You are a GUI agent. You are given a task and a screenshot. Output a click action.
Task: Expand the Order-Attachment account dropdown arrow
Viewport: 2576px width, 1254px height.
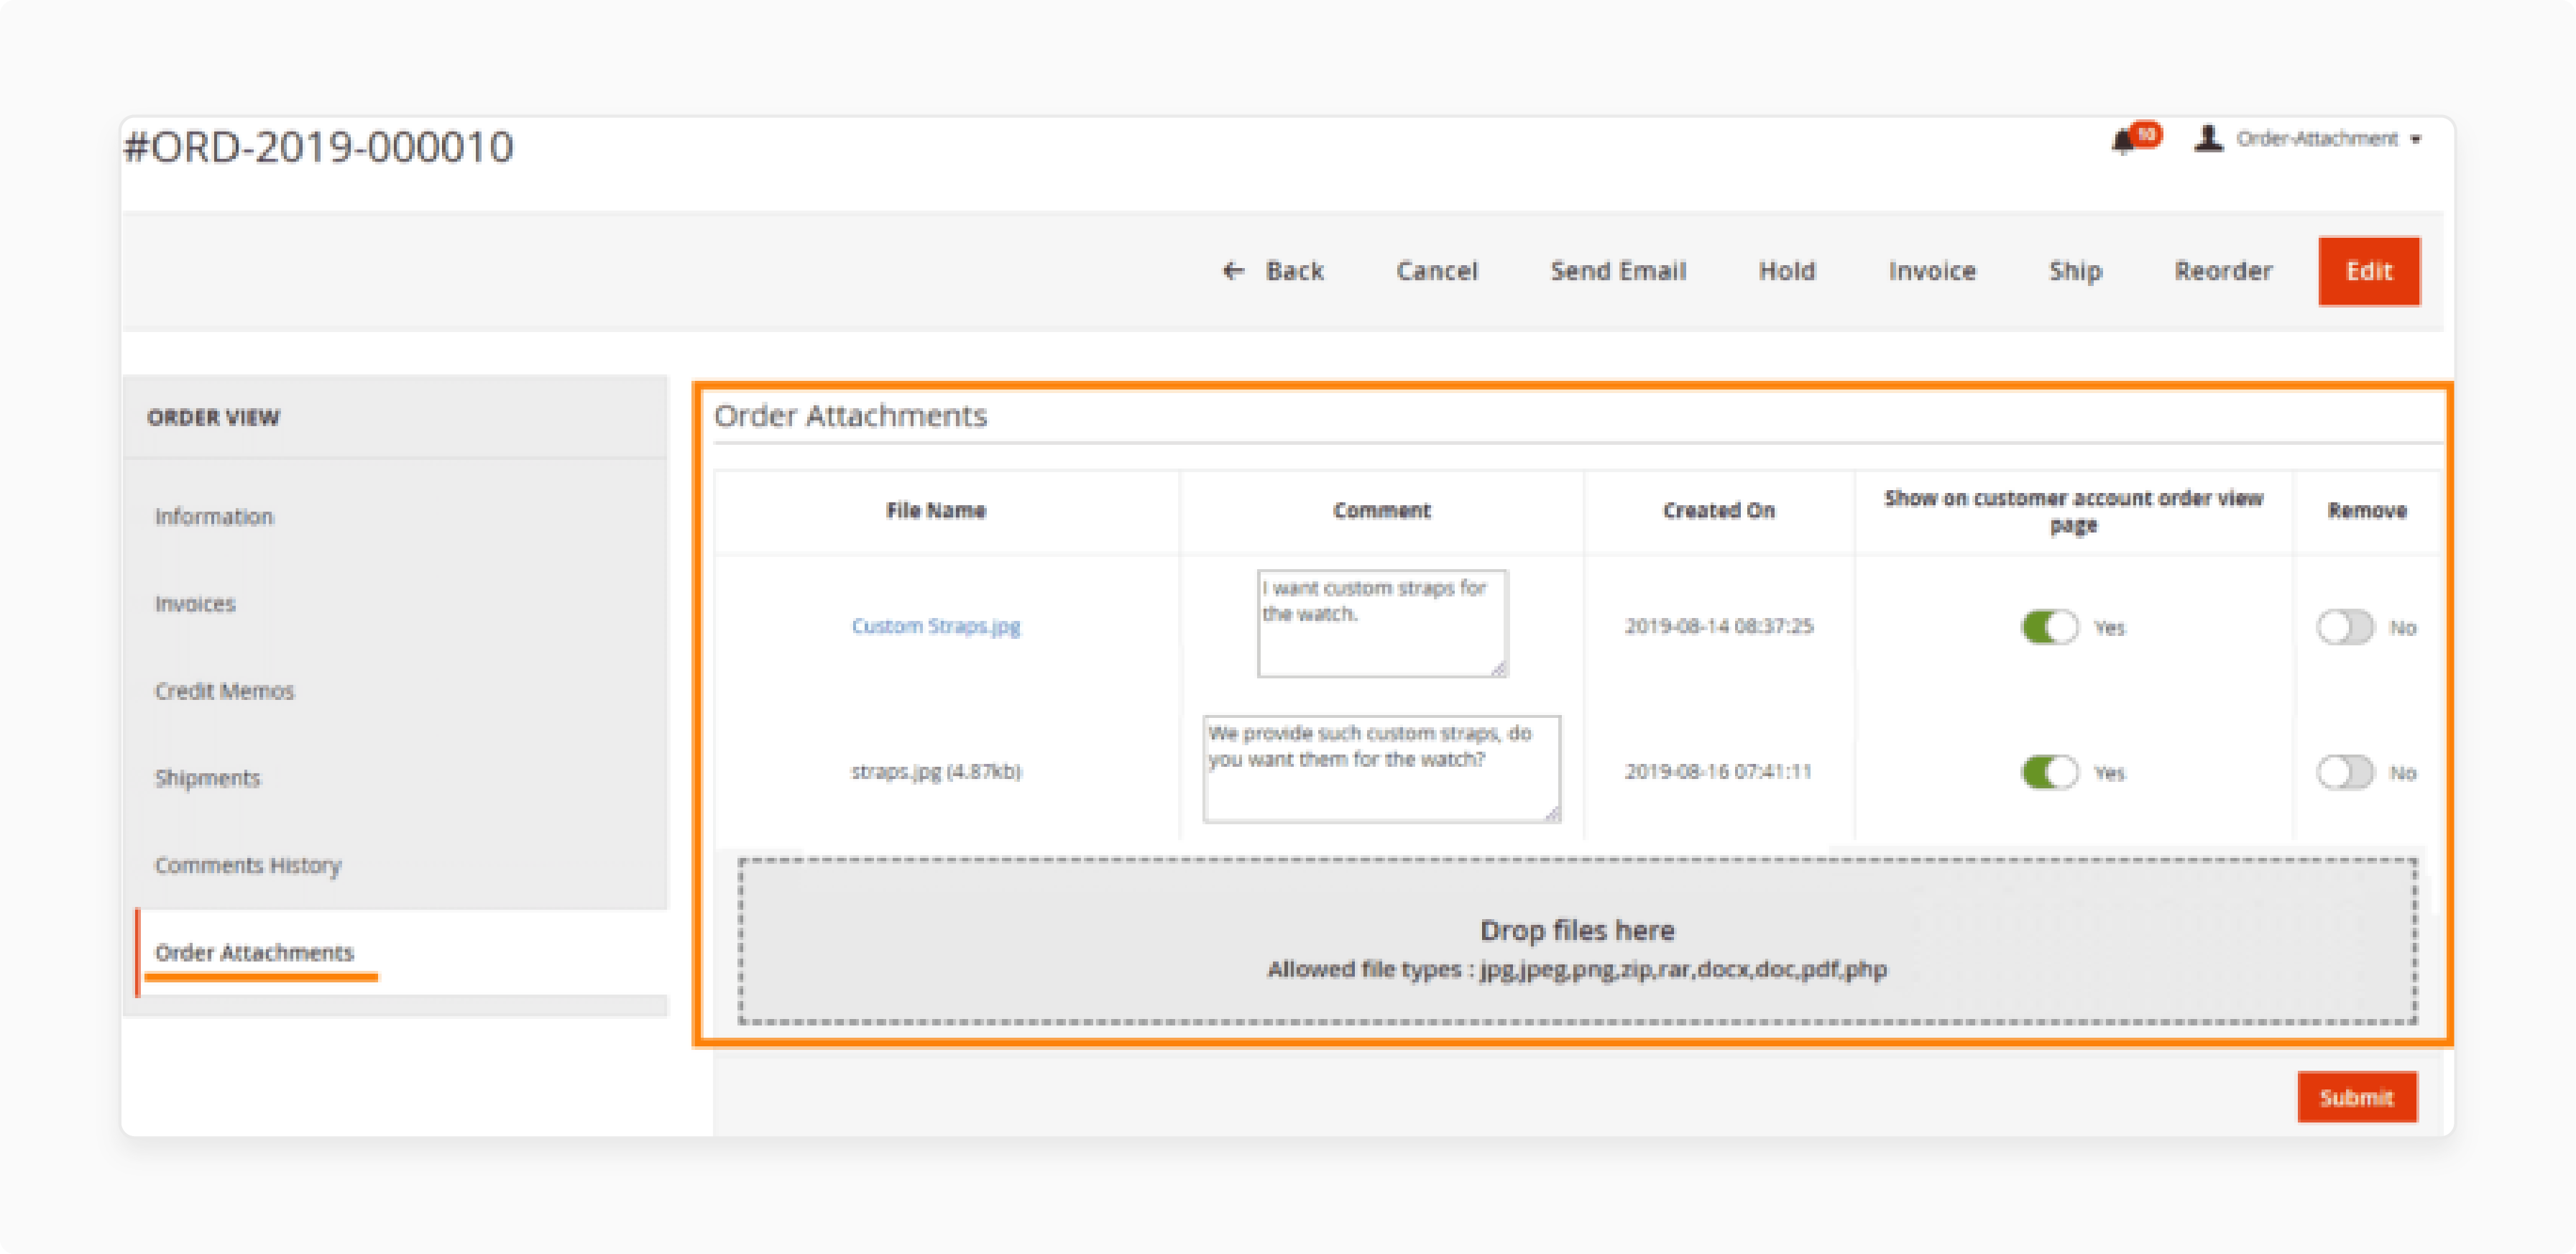[x=2415, y=140]
